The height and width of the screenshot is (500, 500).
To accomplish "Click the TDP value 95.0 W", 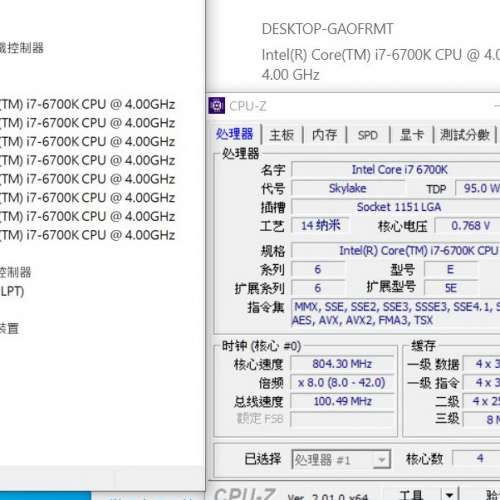I will (x=478, y=188).
